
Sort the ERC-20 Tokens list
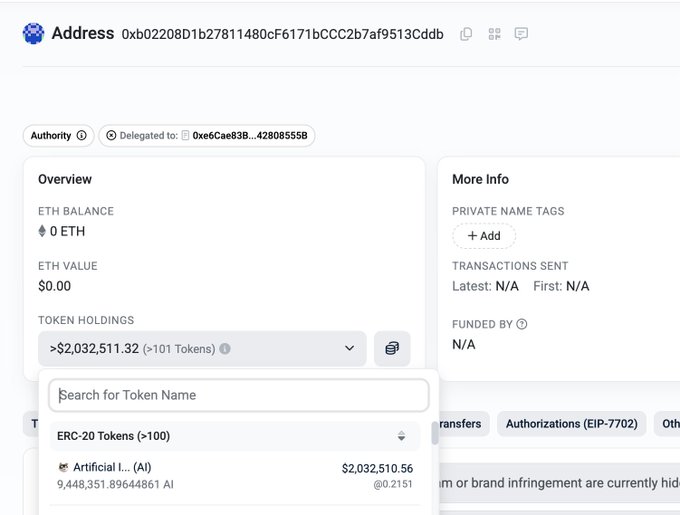pos(401,436)
